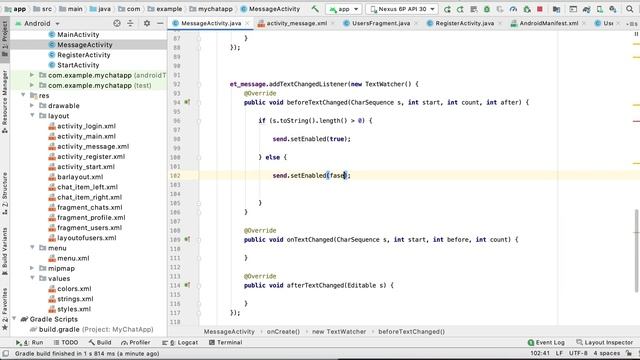Expand the mipmap folder

[32, 268]
